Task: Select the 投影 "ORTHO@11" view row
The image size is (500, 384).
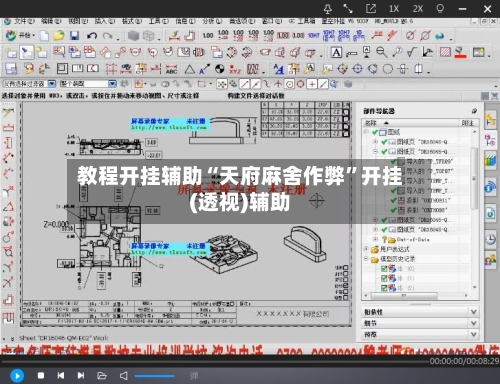Action: click(421, 200)
